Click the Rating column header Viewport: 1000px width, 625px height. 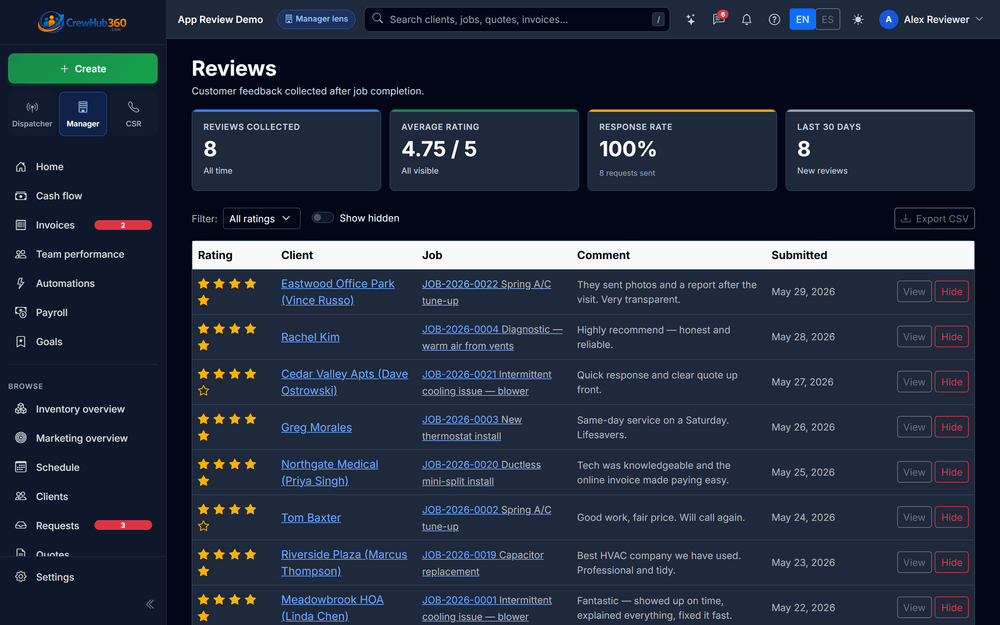[215, 255]
